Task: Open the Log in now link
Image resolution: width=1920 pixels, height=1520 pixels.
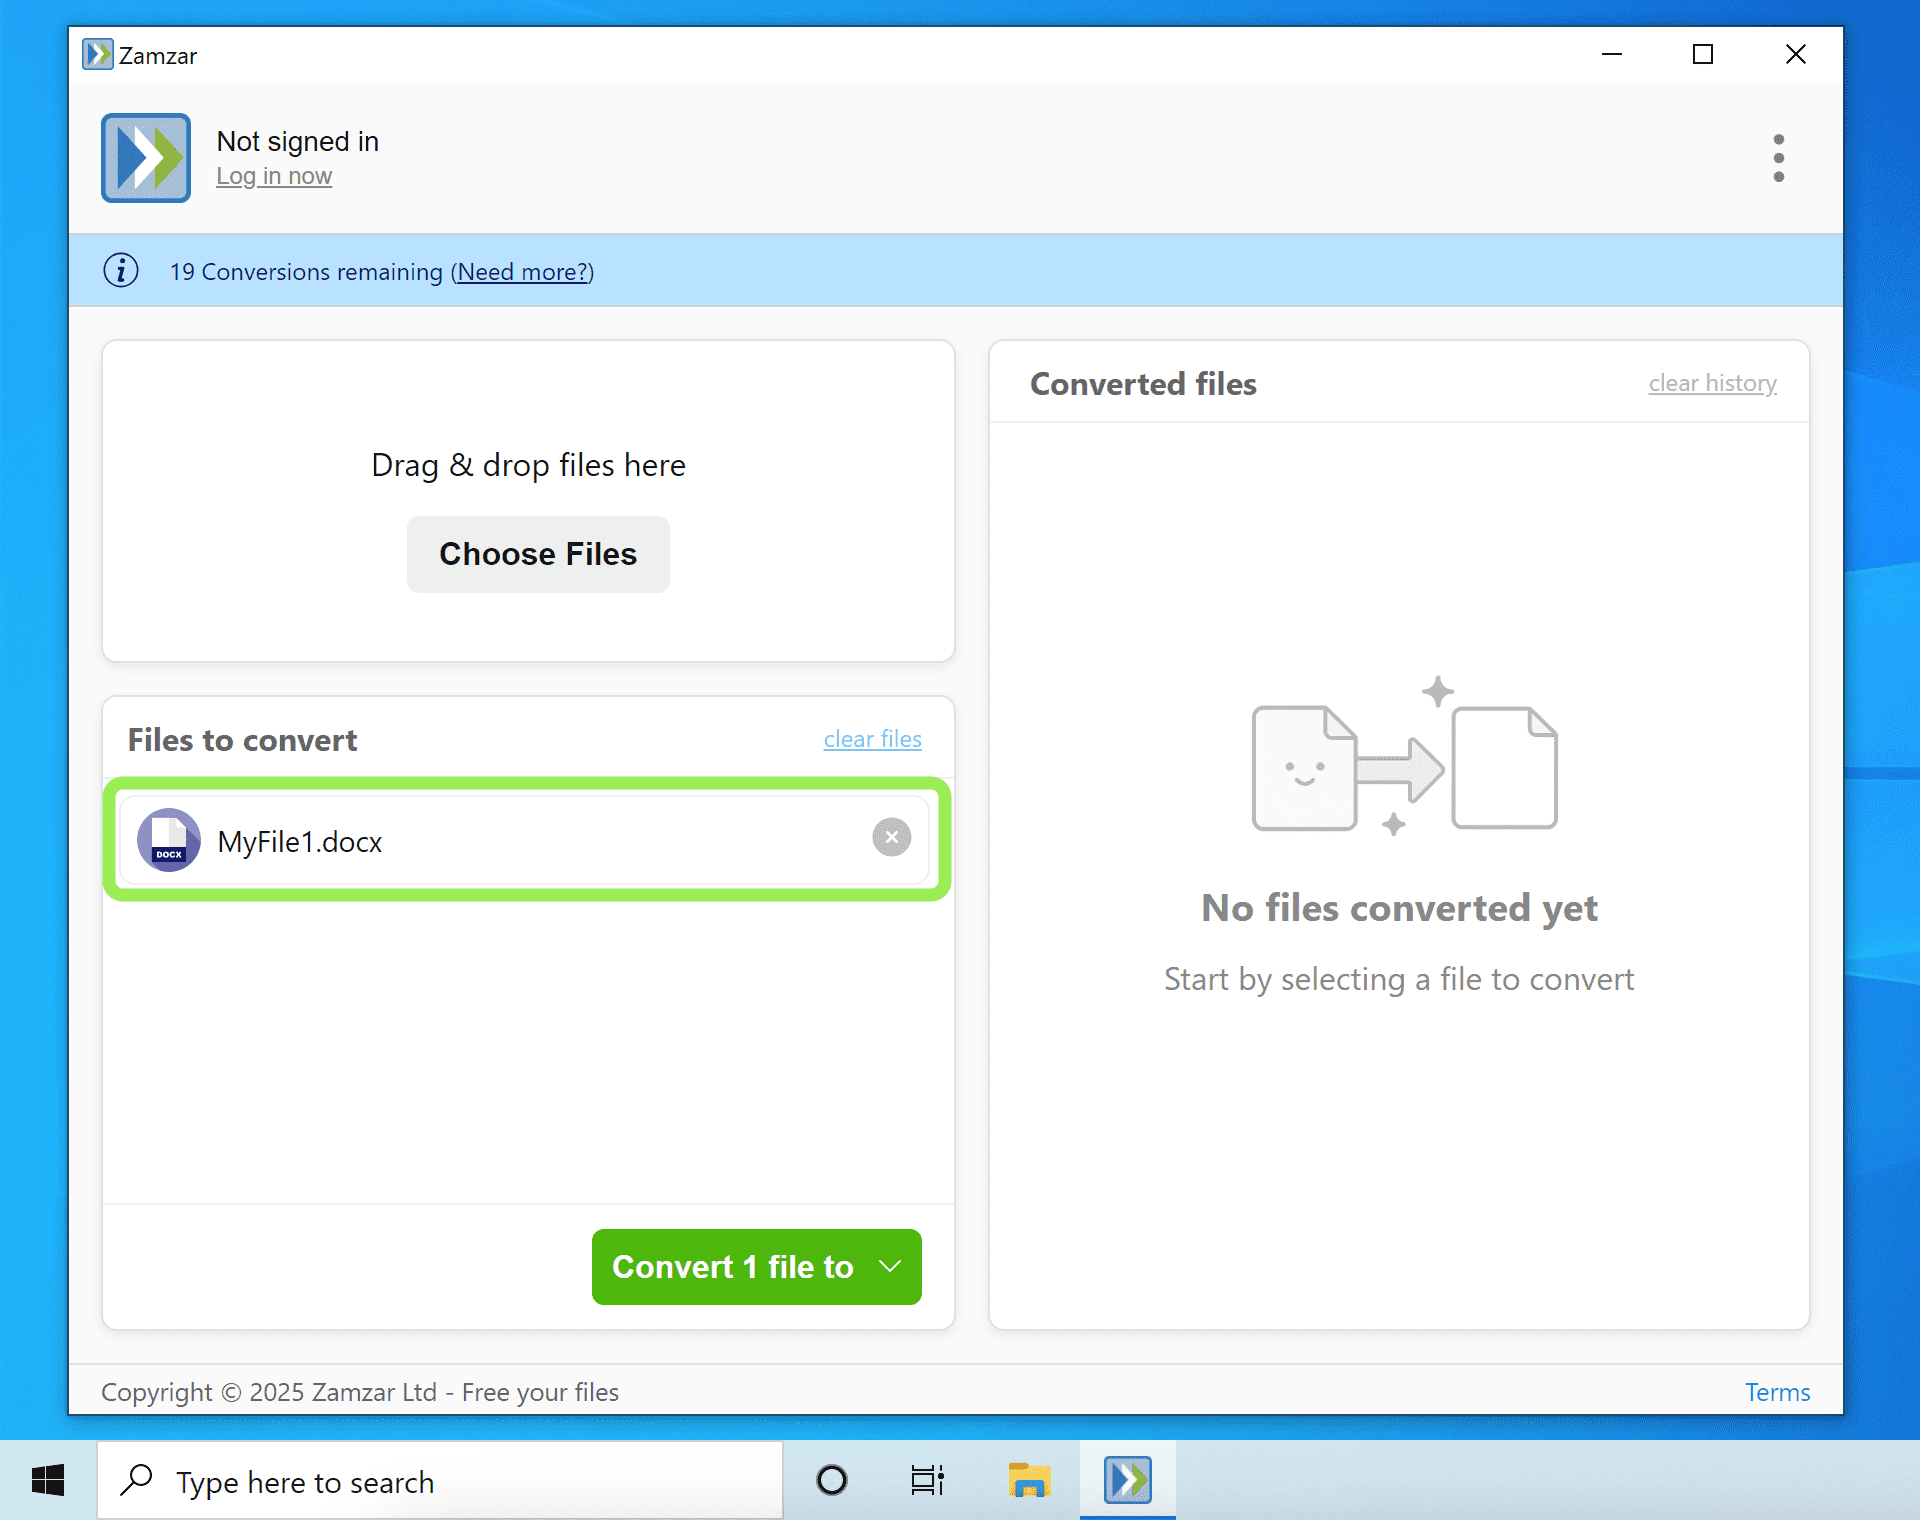Action: (x=273, y=175)
